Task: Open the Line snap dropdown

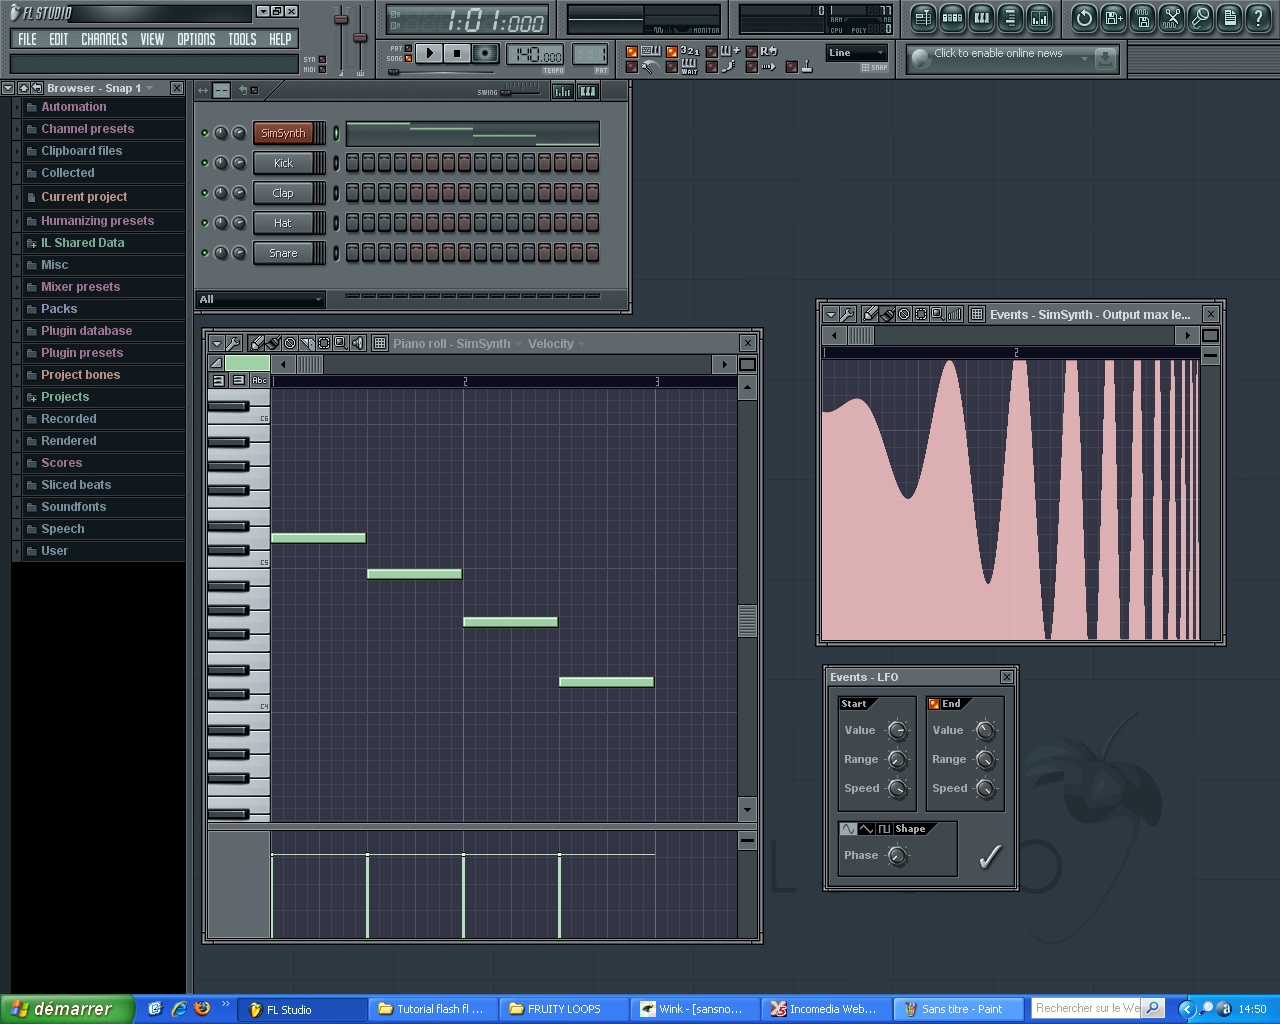Action: point(857,53)
